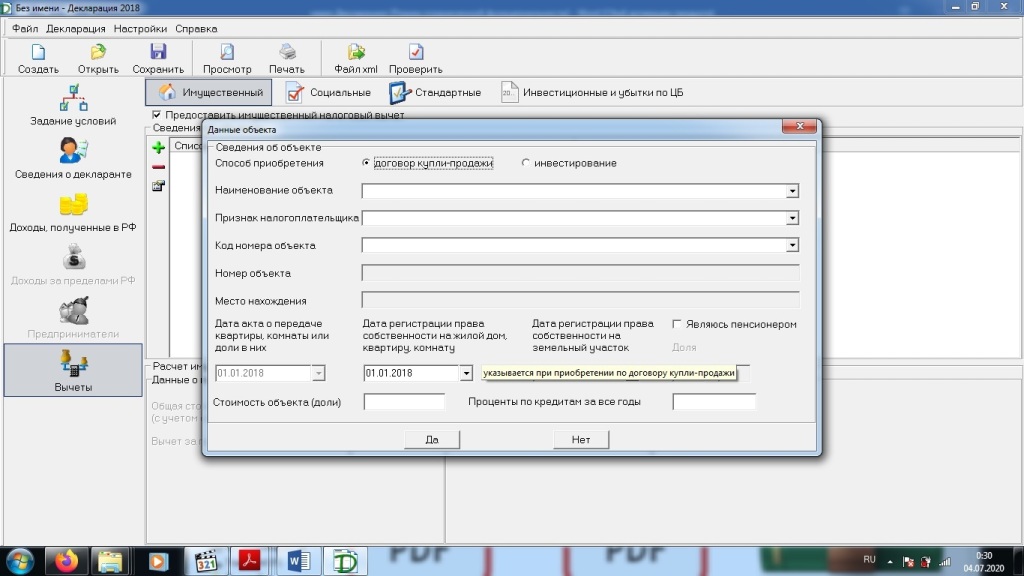Open the Декларация menu

pyautogui.click(x=76, y=29)
